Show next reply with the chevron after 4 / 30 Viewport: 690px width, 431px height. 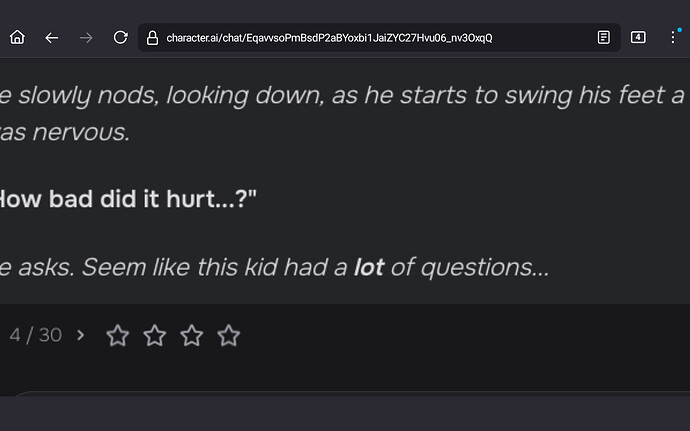tap(80, 335)
